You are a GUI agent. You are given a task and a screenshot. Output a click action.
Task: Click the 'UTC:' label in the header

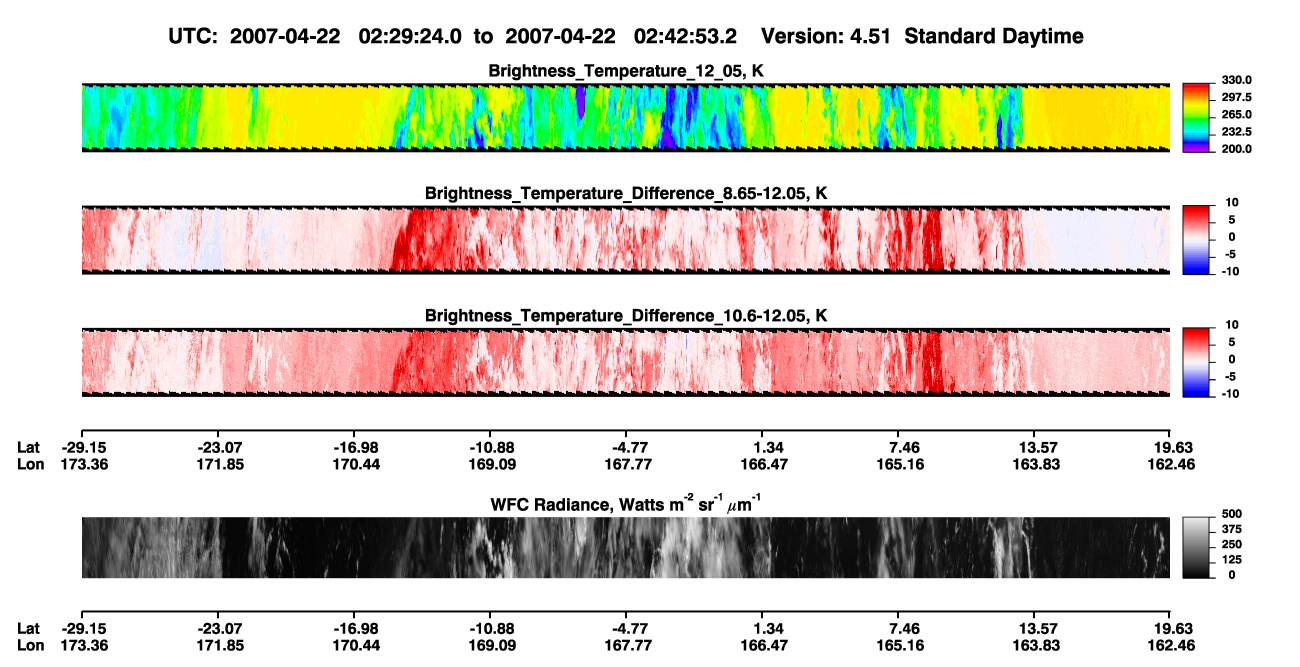pyautogui.click(x=195, y=37)
